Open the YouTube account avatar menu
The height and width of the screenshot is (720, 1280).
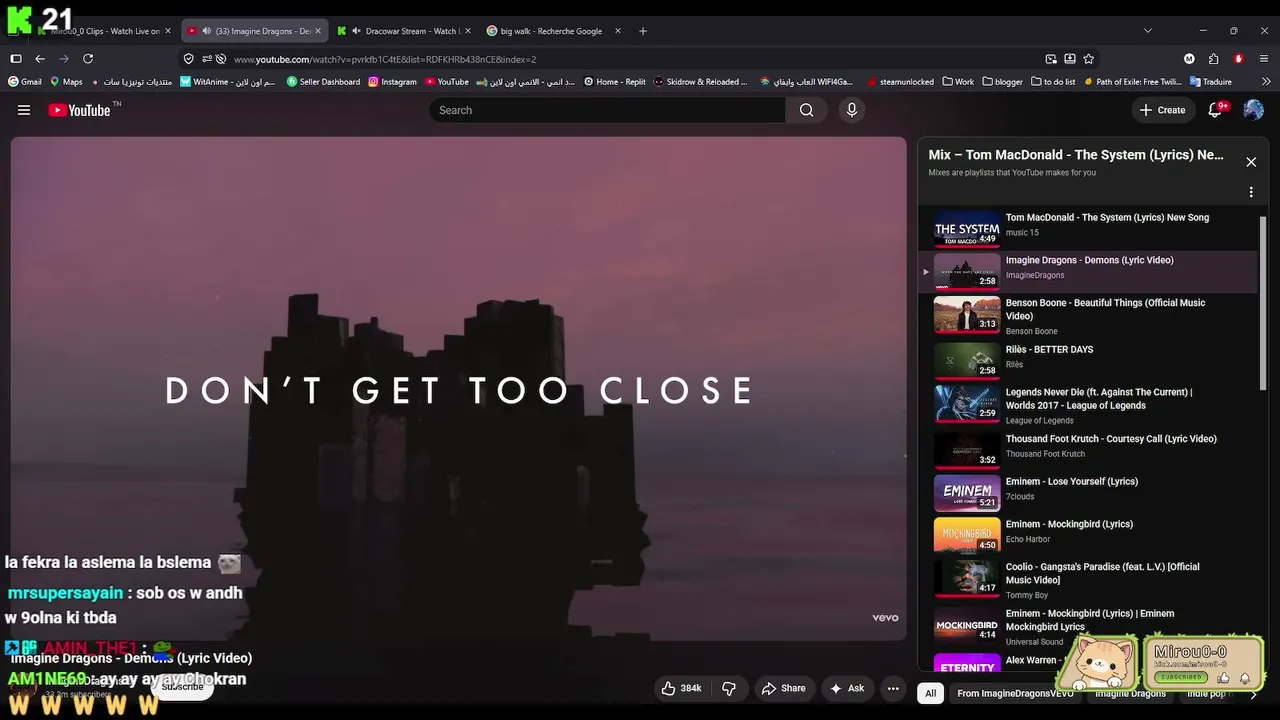[x=1253, y=110]
